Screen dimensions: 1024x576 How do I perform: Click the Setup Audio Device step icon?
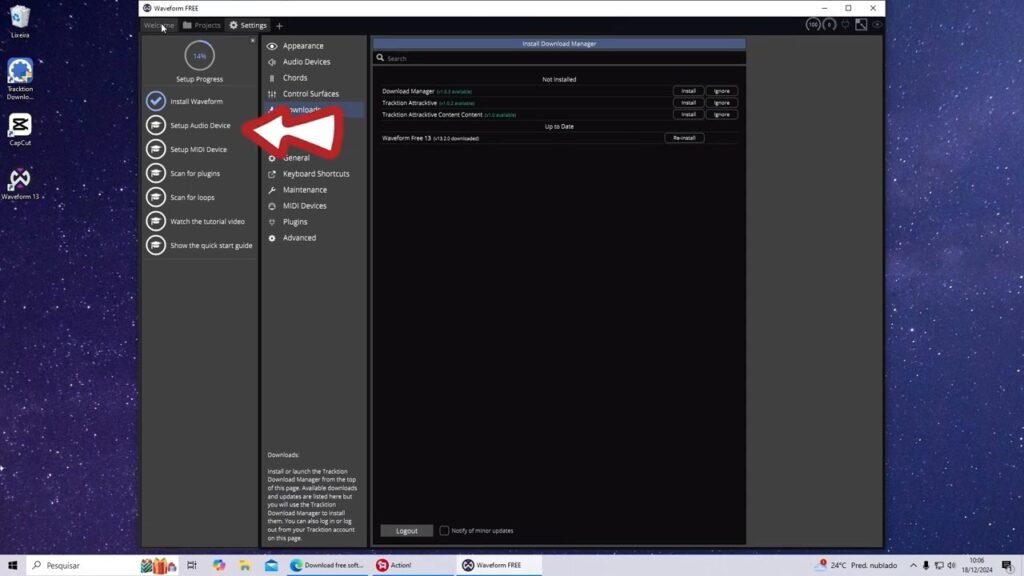pos(155,125)
